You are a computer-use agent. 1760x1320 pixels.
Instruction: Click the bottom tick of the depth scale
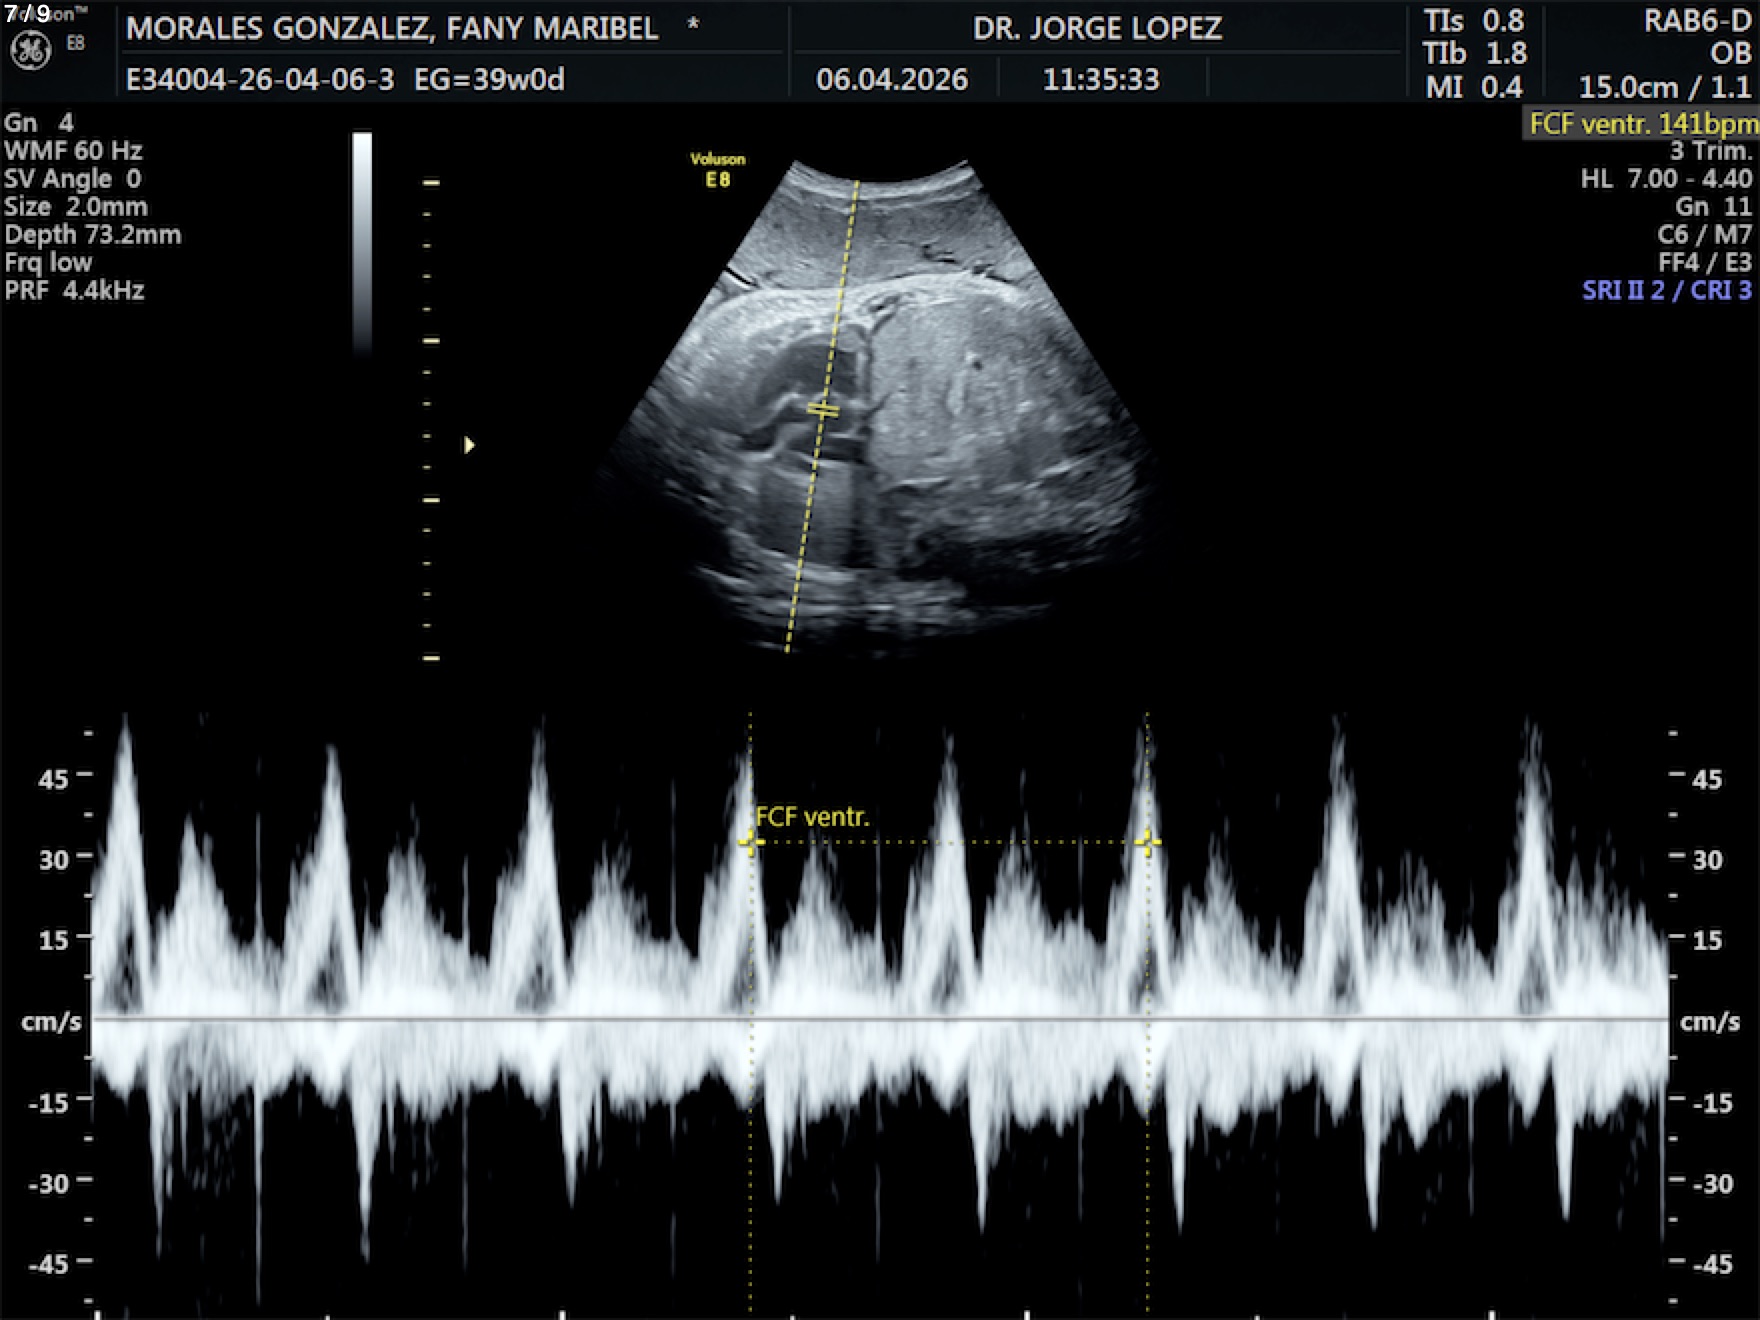click(431, 658)
